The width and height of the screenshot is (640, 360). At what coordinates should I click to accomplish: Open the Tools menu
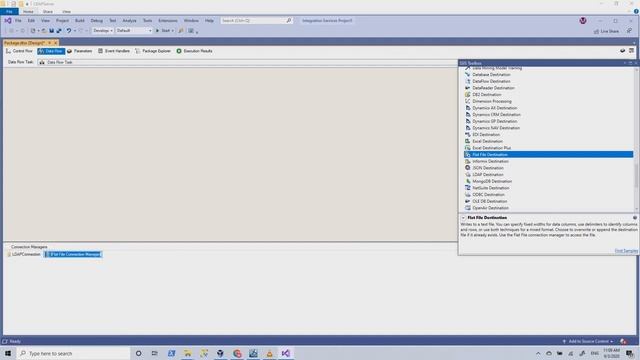click(x=147, y=20)
